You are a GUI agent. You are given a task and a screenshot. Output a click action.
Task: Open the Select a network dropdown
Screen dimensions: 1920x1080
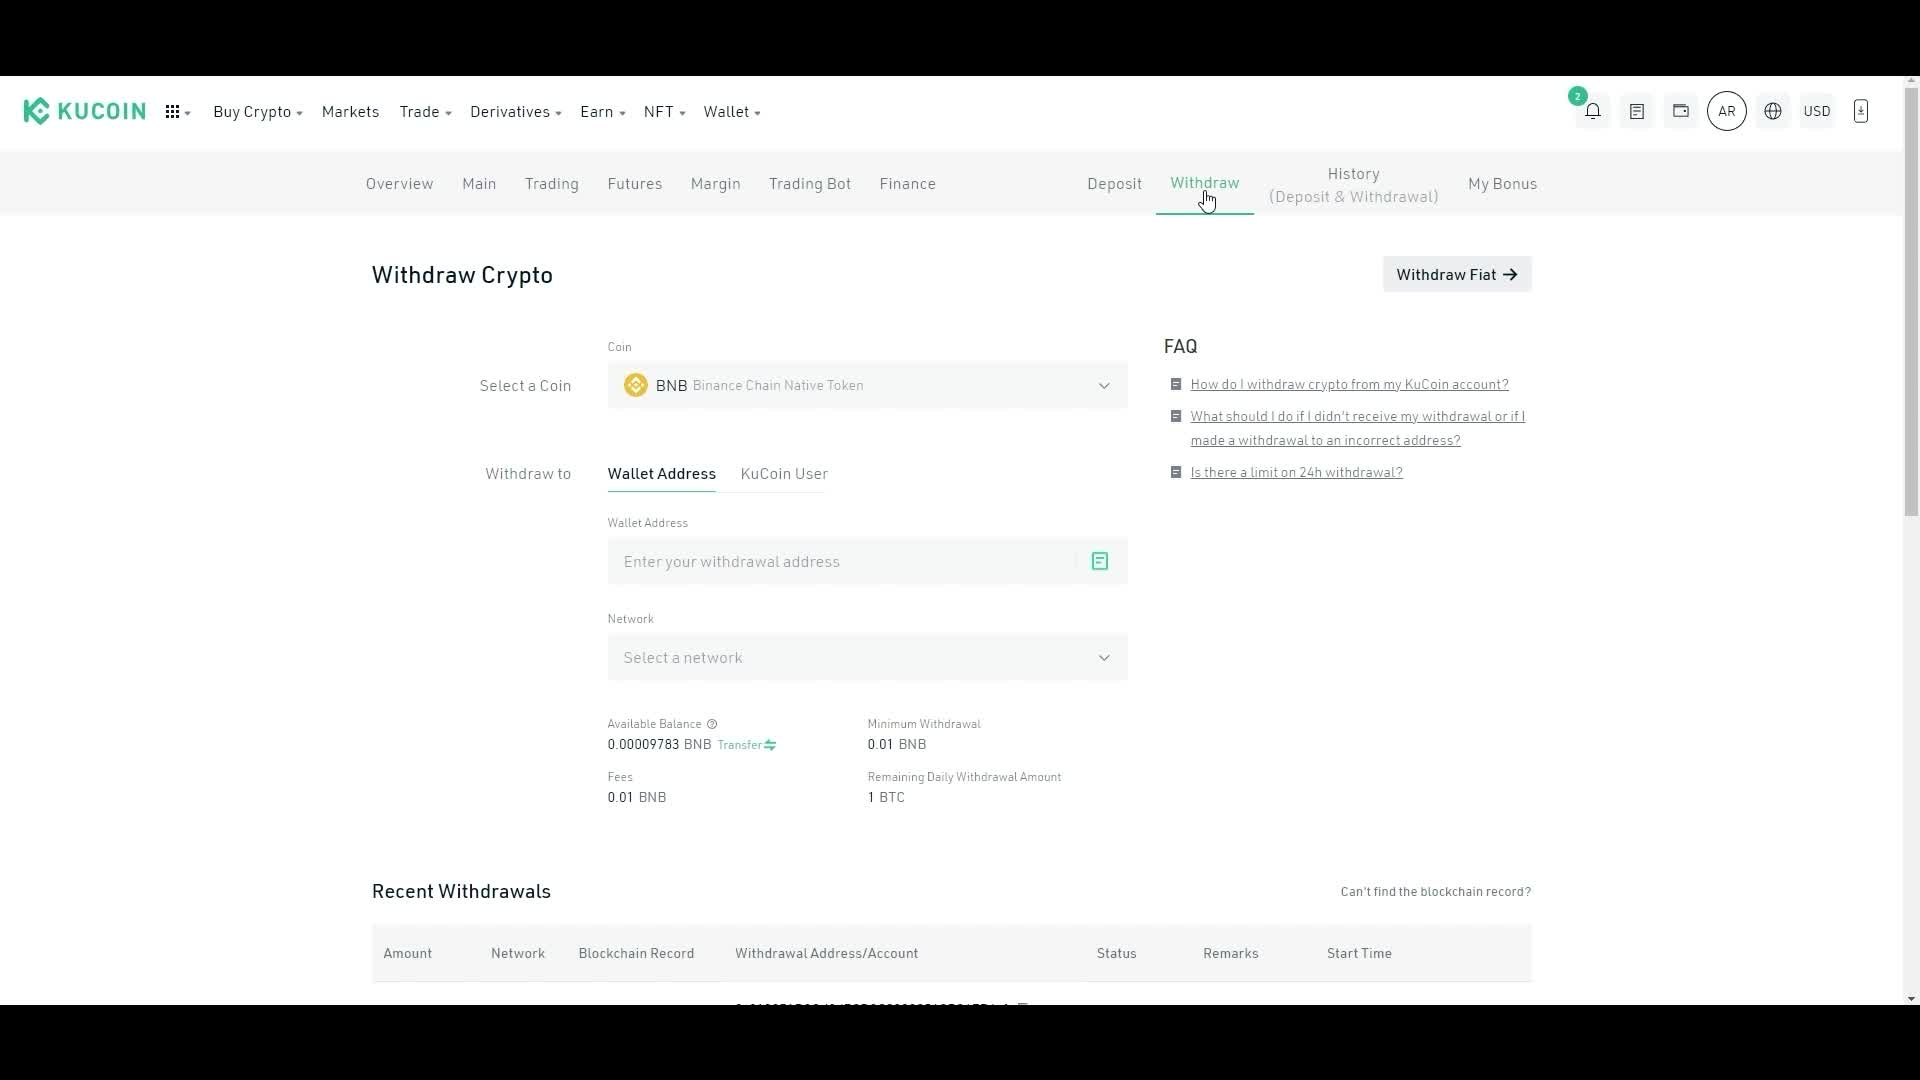867,657
